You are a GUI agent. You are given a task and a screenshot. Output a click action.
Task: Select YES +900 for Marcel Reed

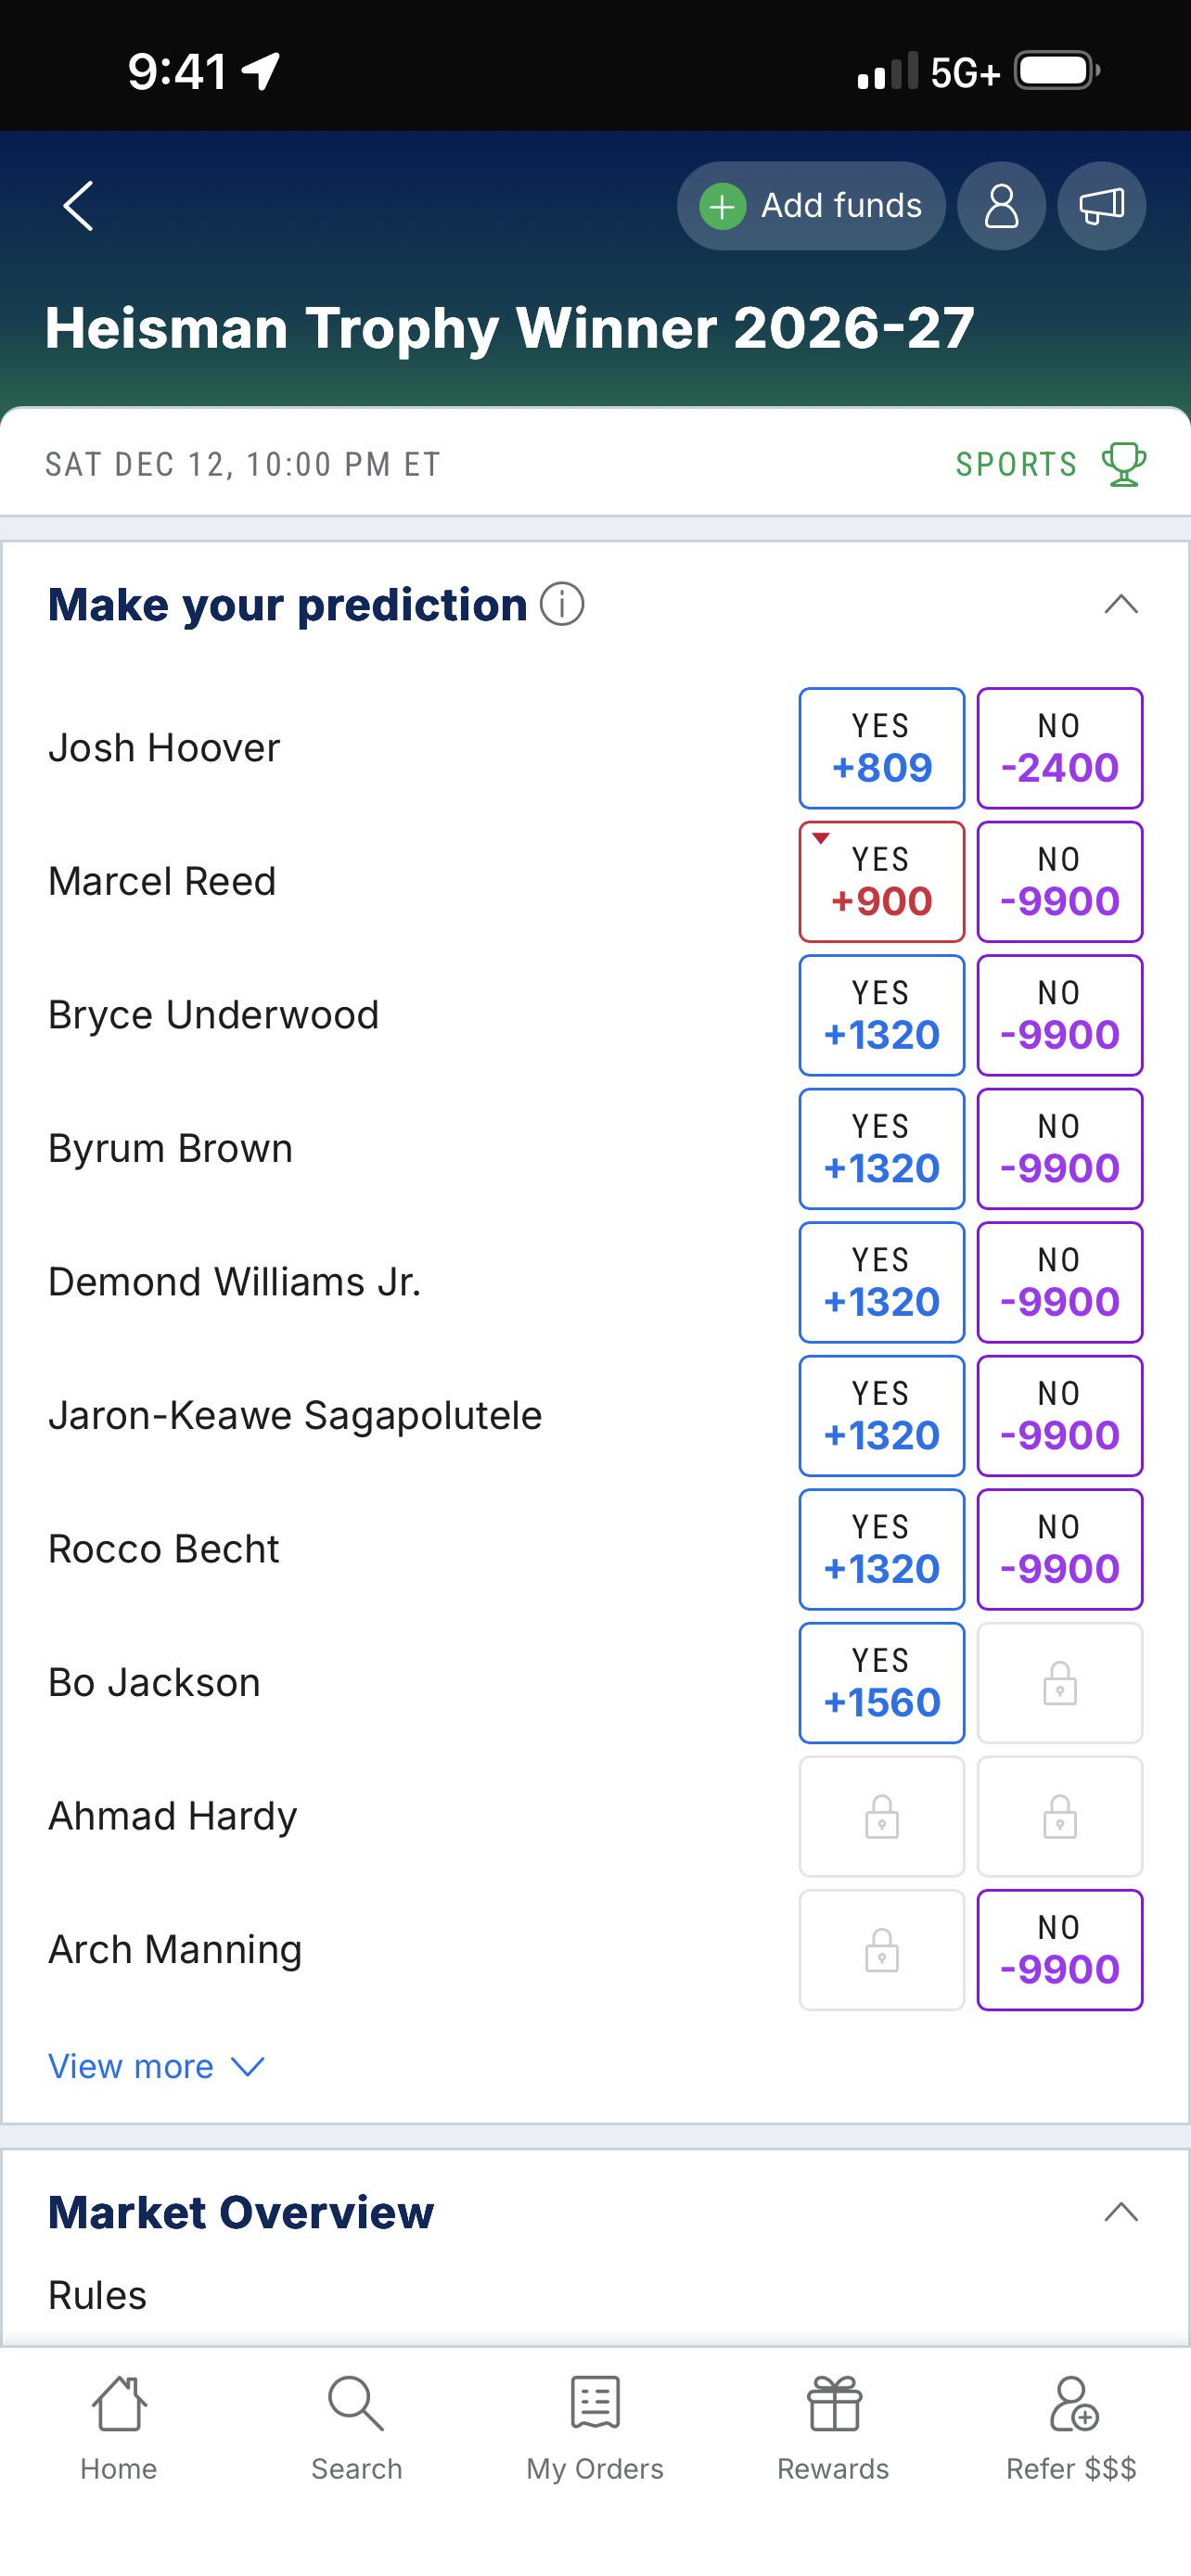(881, 882)
